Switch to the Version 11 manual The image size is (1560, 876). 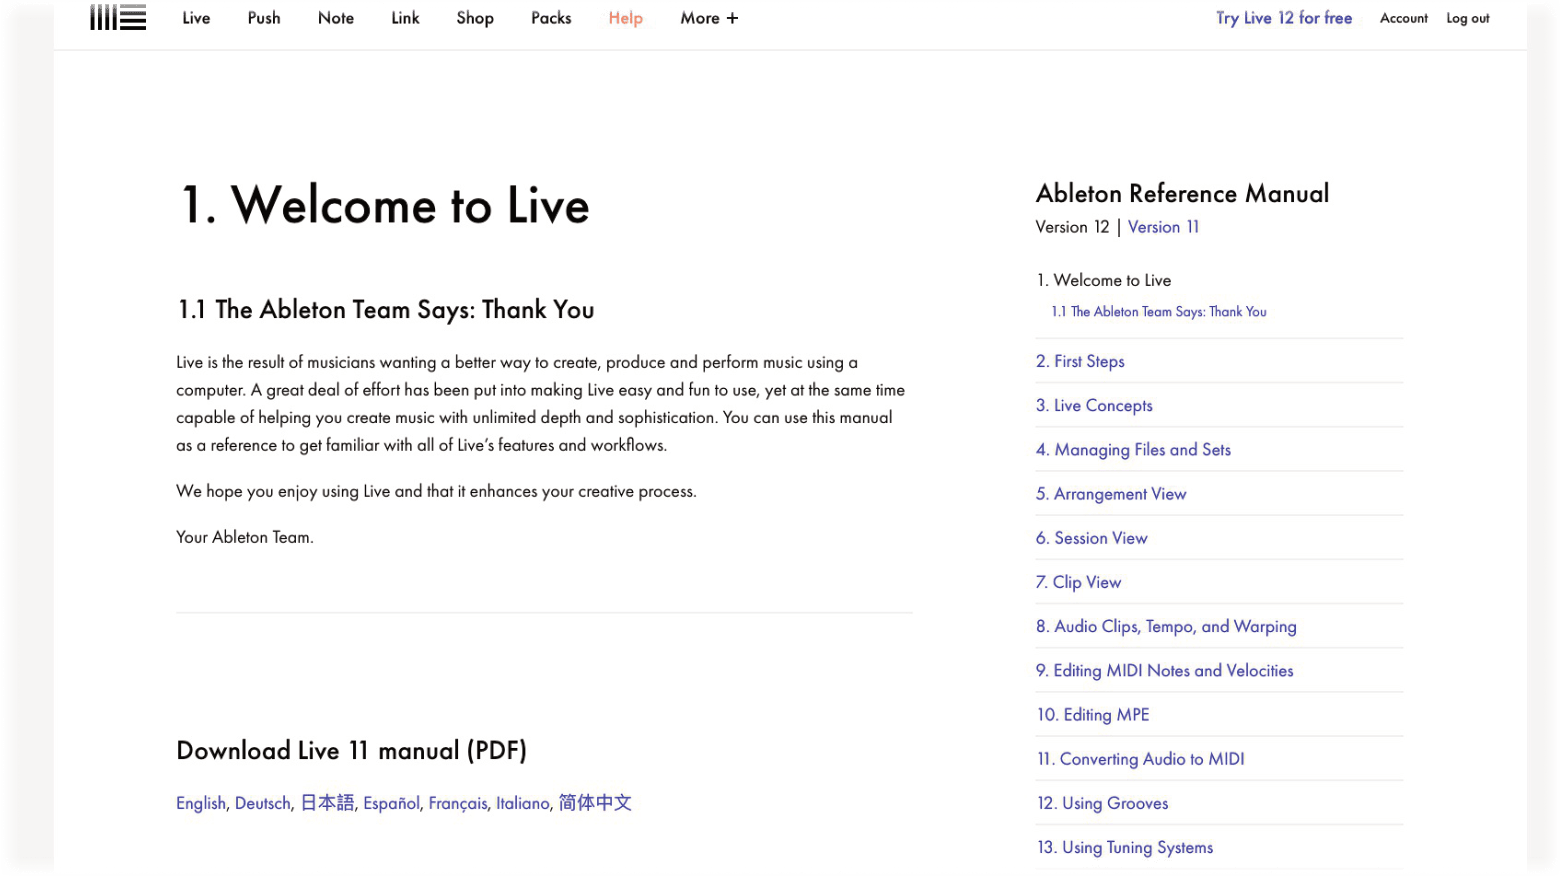(x=1164, y=227)
